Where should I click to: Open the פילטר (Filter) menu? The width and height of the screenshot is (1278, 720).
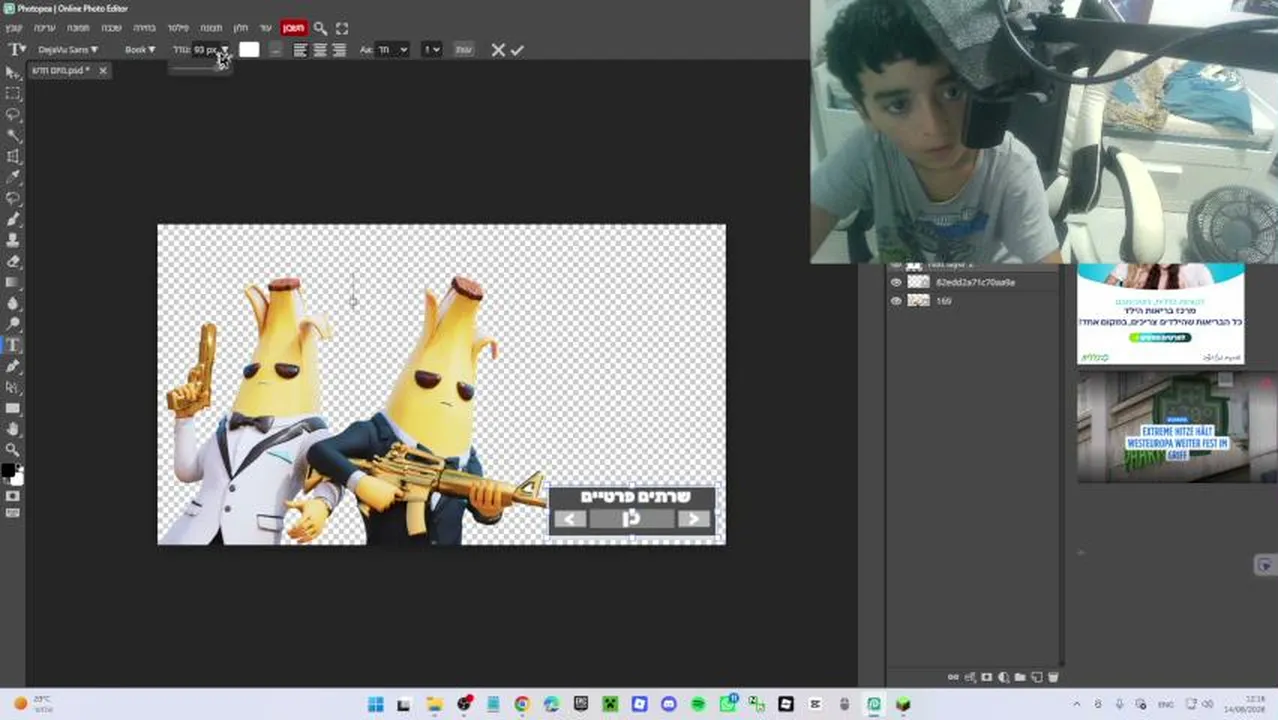pyautogui.click(x=178, y=28)
